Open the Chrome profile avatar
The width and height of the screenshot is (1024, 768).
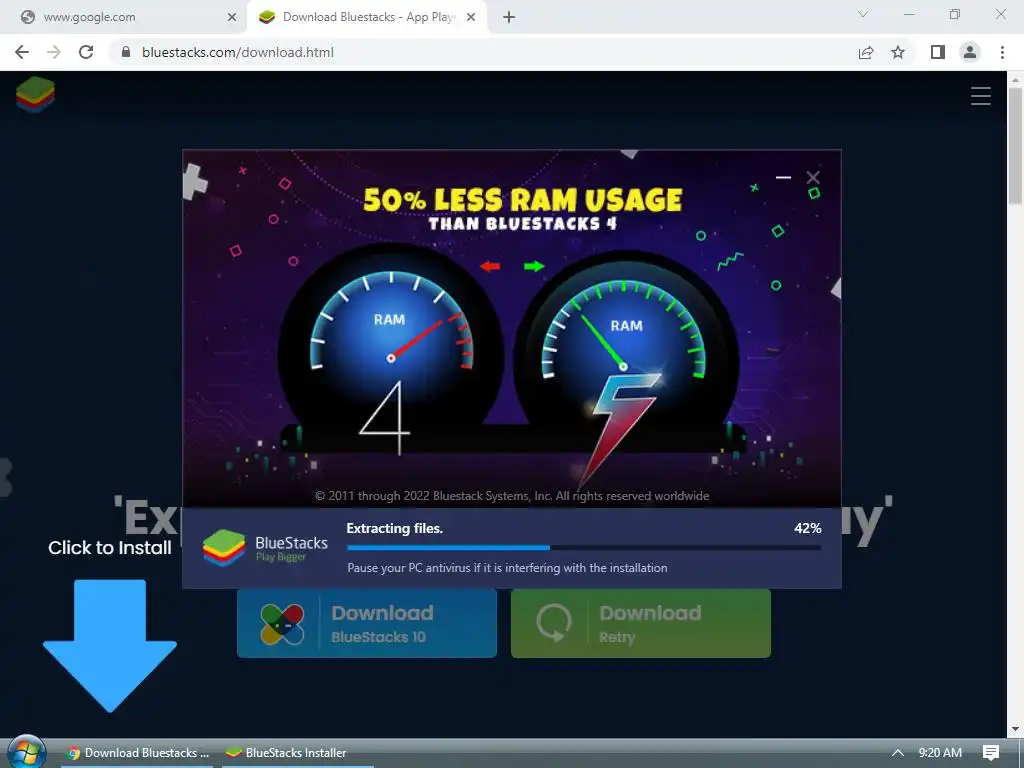(x=970, y=52)
